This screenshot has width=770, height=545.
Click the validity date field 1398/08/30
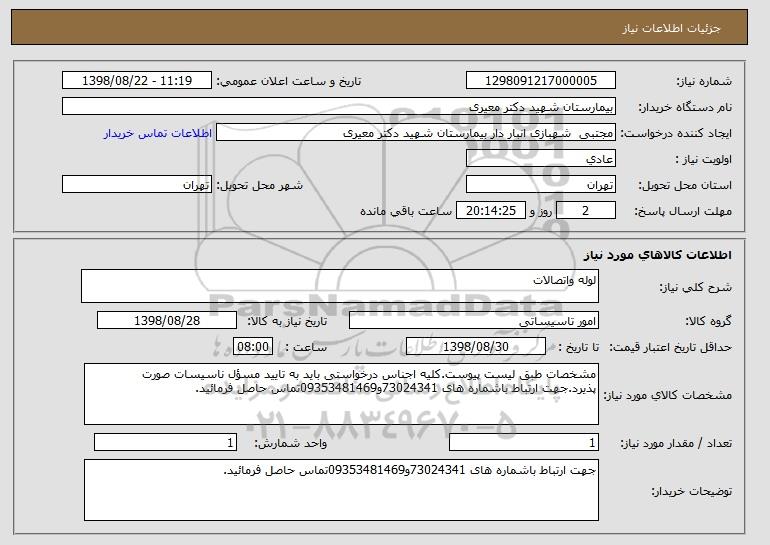pos(476,347)
